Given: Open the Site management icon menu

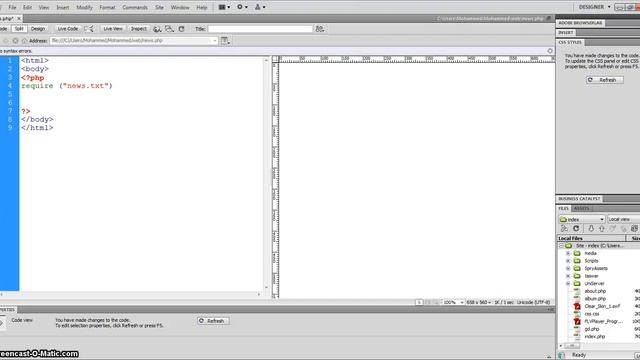Looking at the screenshot, I should click(x=260, y=7).
